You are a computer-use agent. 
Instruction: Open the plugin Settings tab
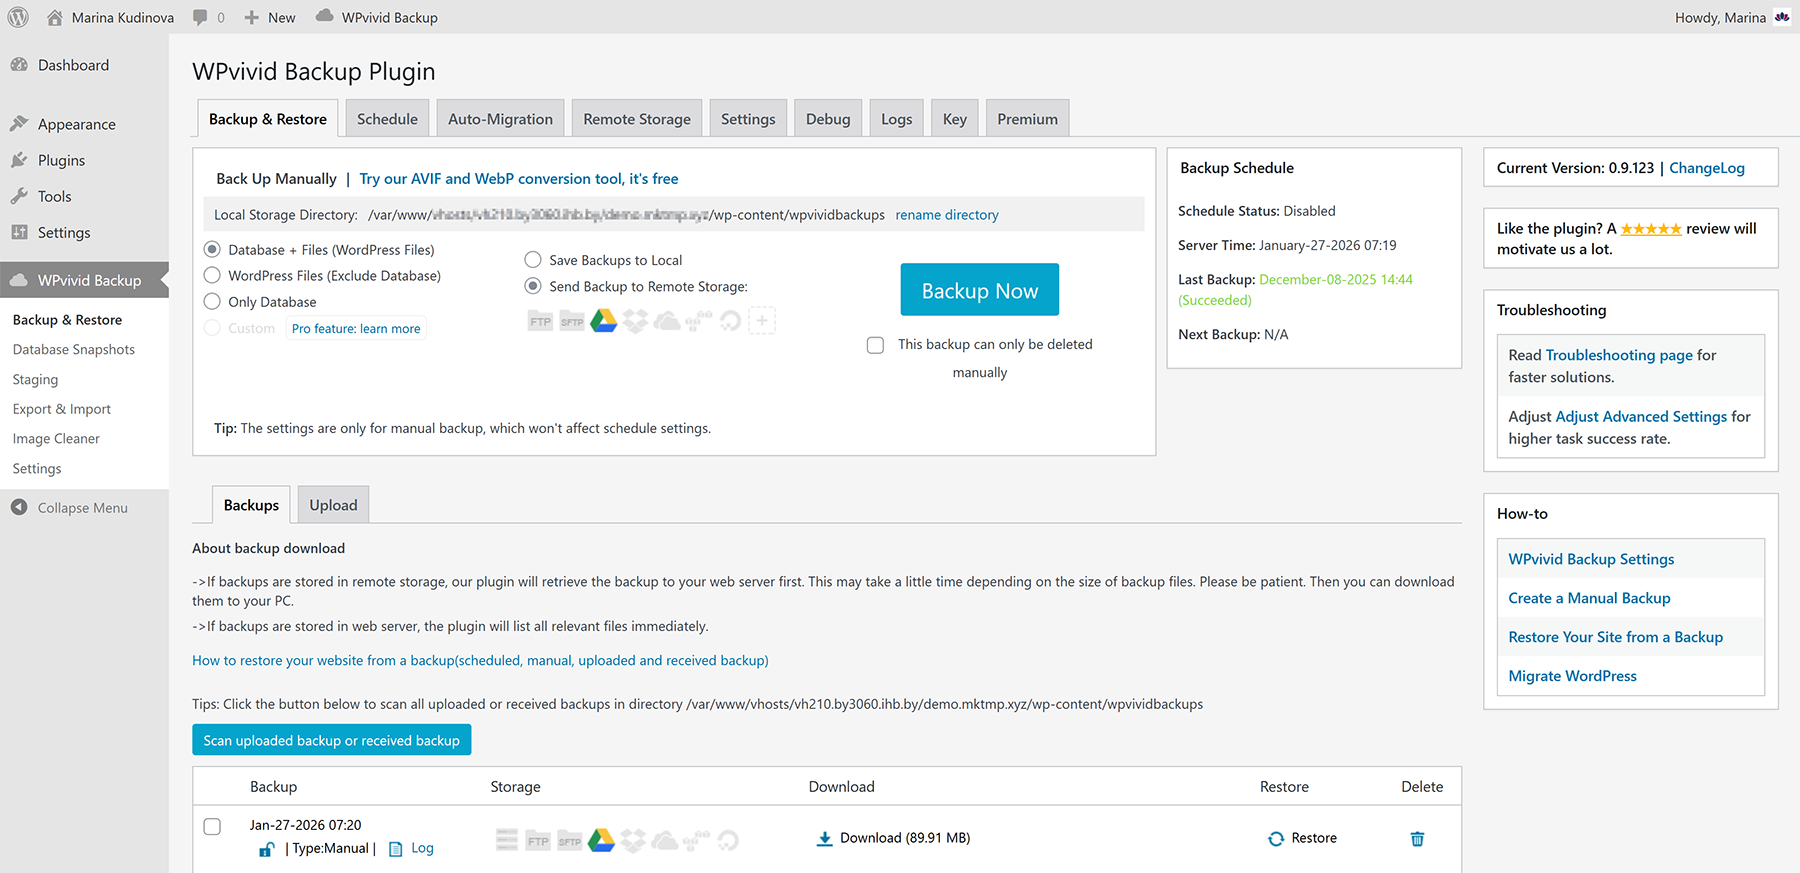pyautogui.click(x=748, y=119)
